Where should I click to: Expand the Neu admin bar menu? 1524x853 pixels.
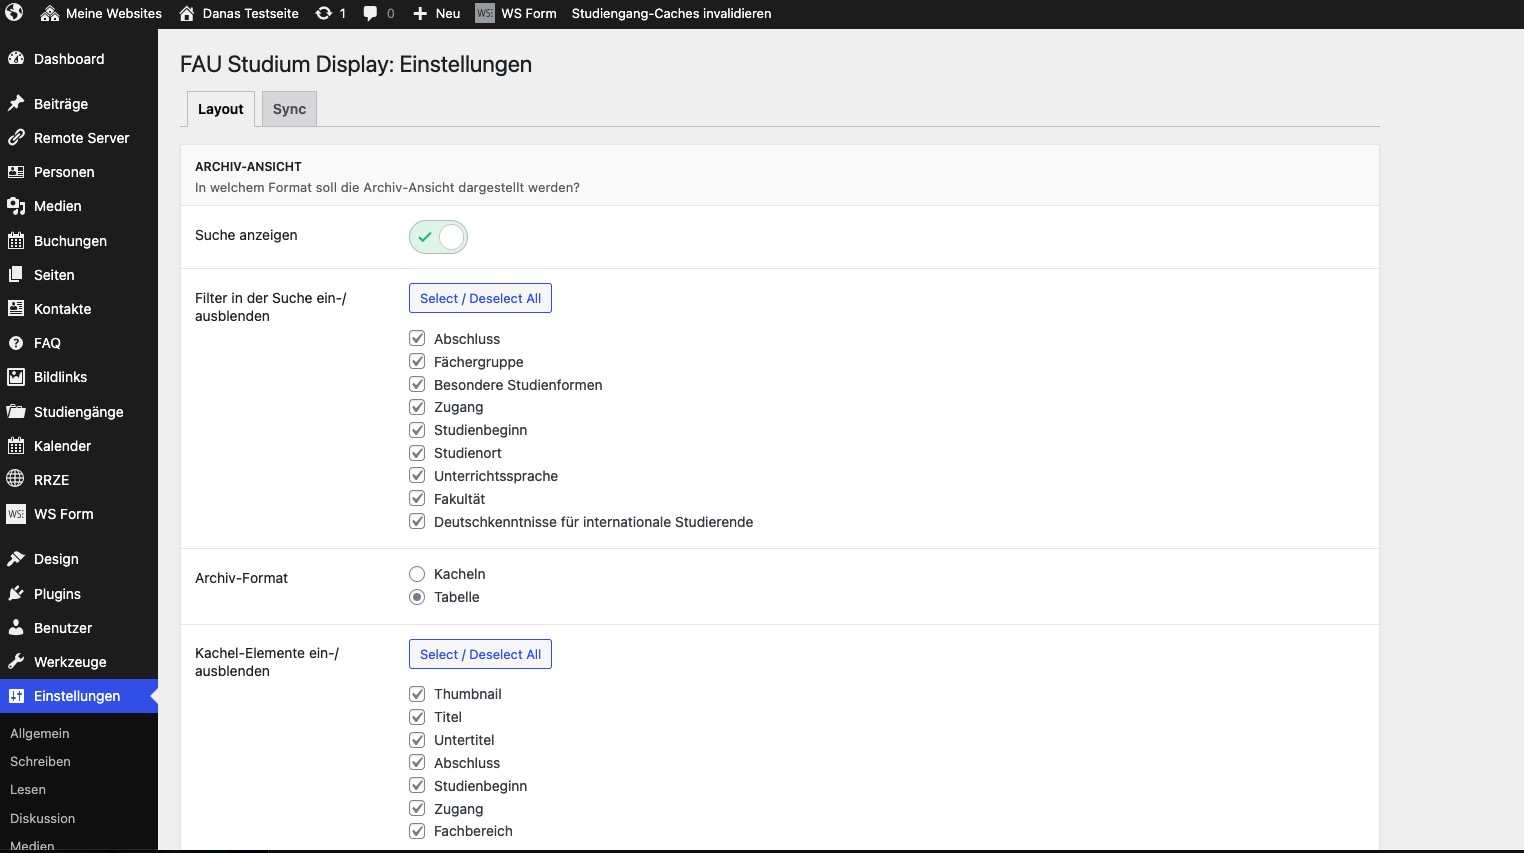tap(437, 13)
